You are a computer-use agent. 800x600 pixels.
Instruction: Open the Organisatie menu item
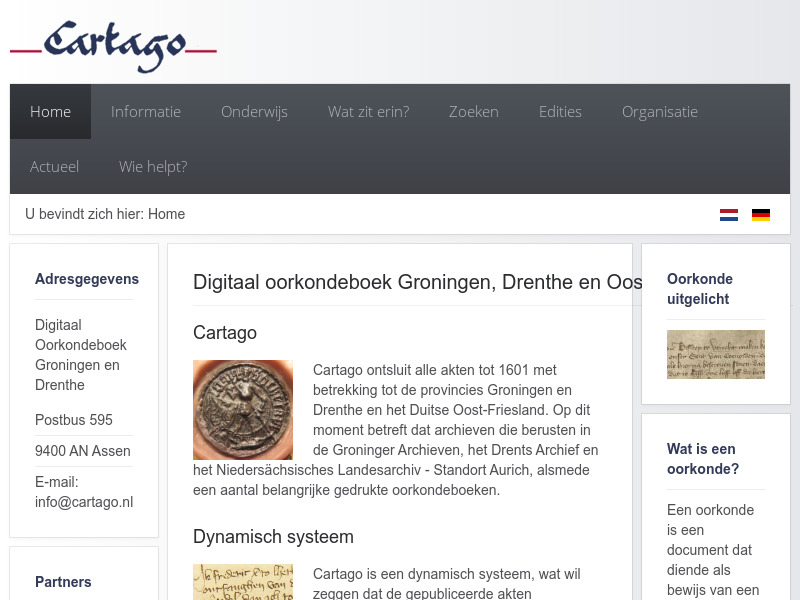tap(660, 111)
